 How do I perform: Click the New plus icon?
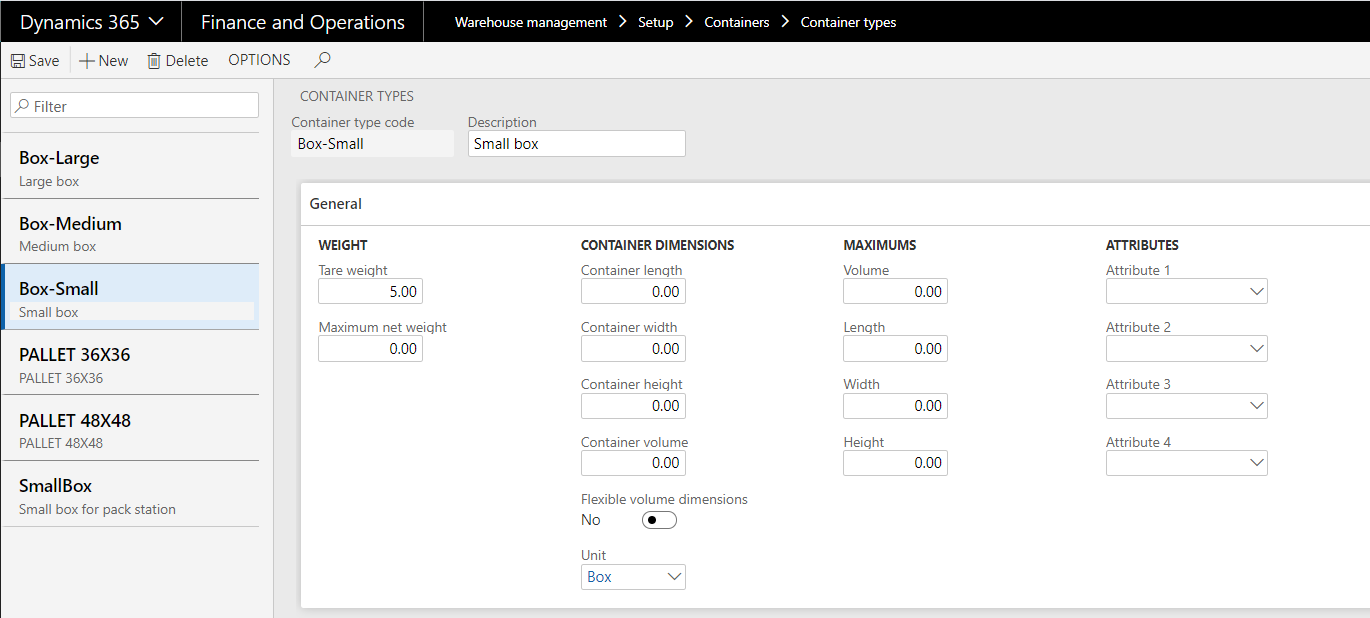click(87, 61)
